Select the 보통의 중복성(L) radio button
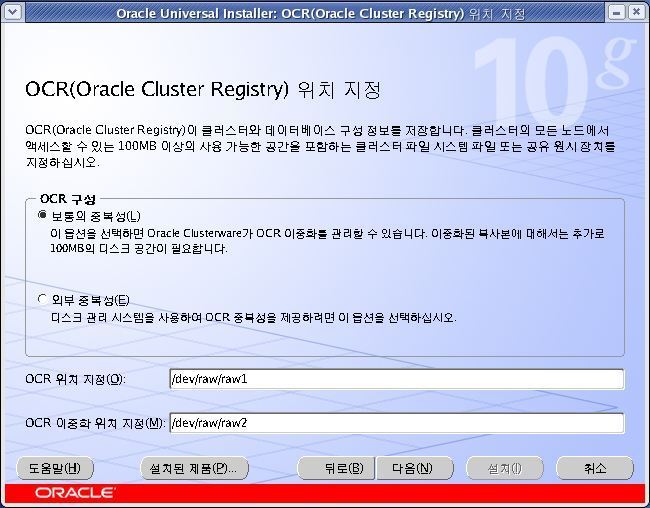The image size is (650, 508). [42, 216]
